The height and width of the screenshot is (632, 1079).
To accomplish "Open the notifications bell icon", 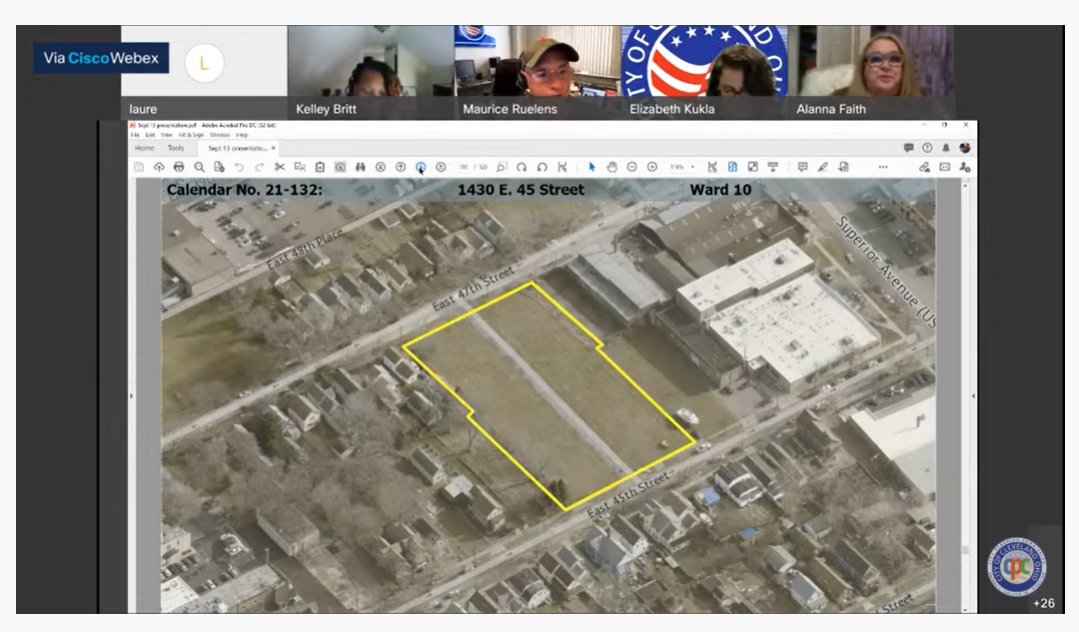I will pos(946,148).
